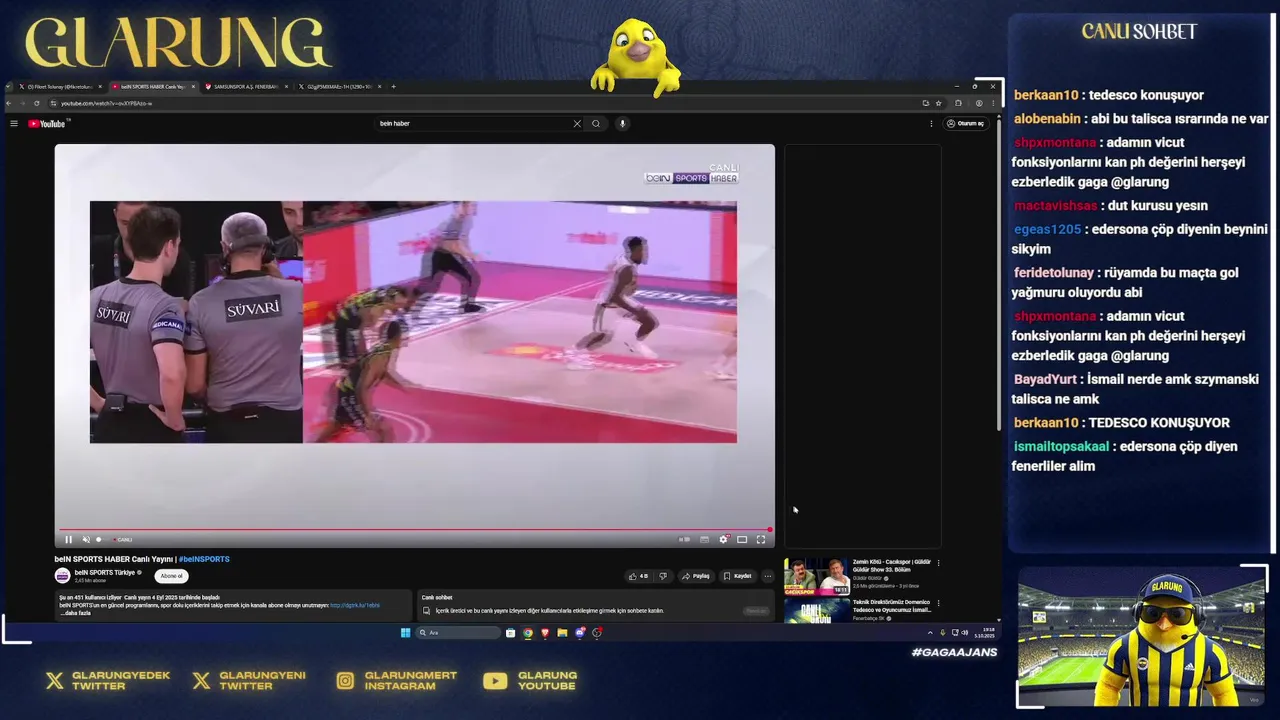Expand the description with ...daha fazla

pos(75,613)
